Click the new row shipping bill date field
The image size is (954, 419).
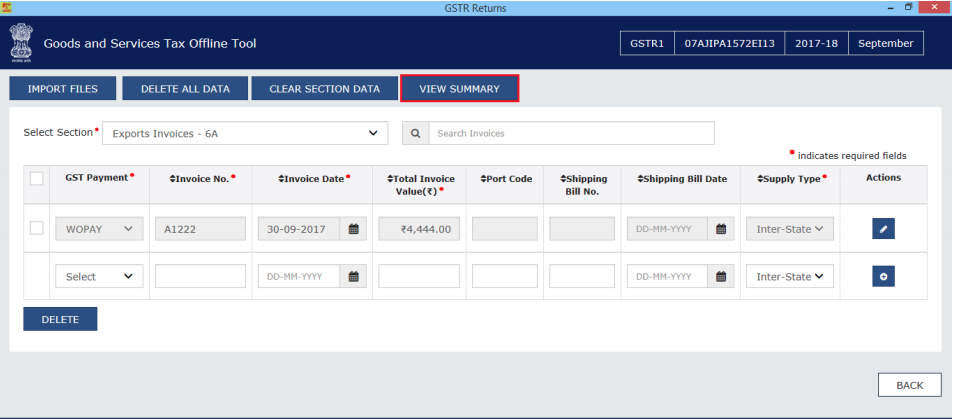[x=667, y=276]
